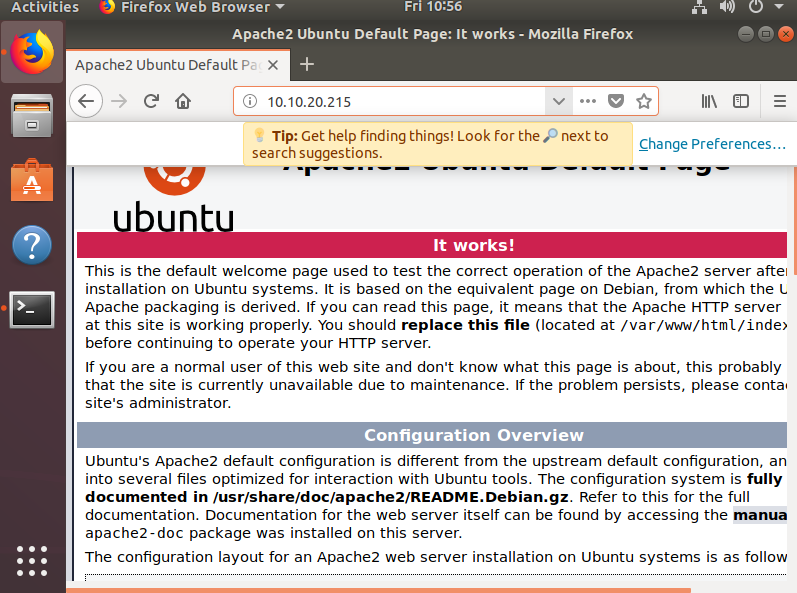Click the Configuration Overview section heading
797x593 pixels.
(474, 435)
